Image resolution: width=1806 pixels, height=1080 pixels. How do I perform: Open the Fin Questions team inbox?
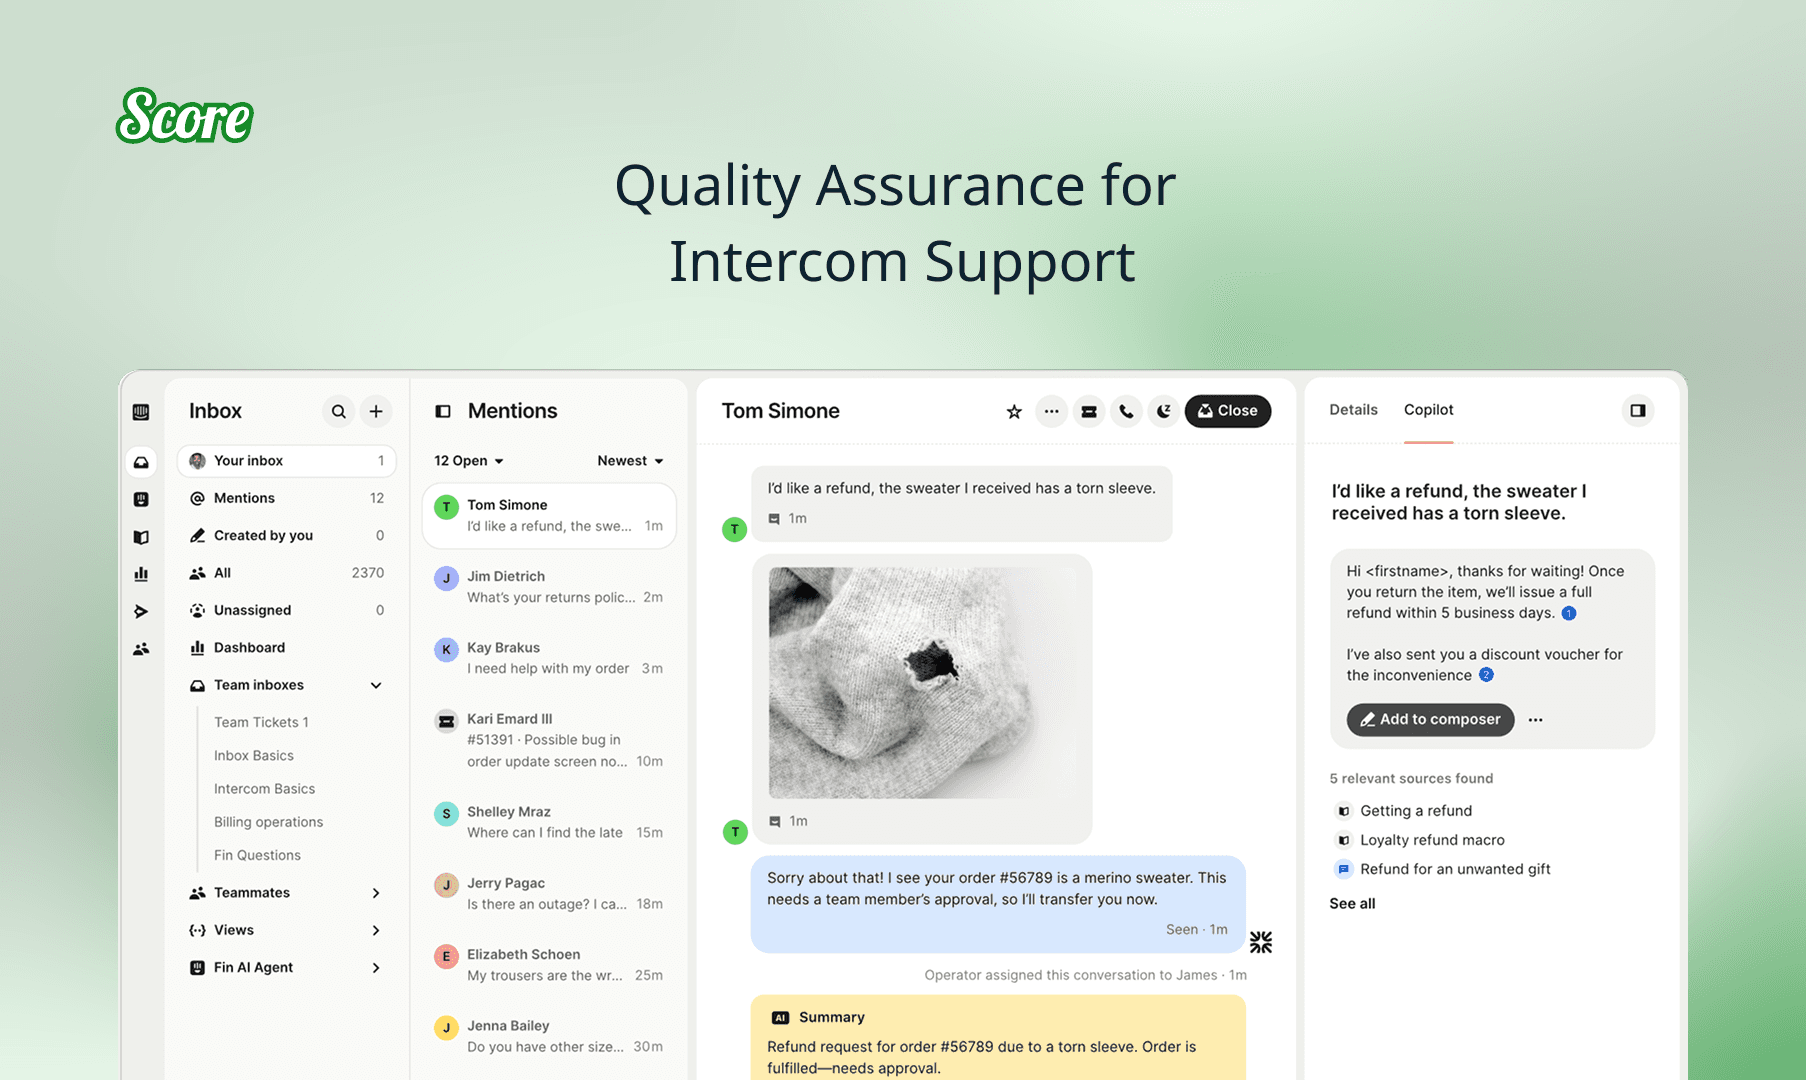[257, 855]
